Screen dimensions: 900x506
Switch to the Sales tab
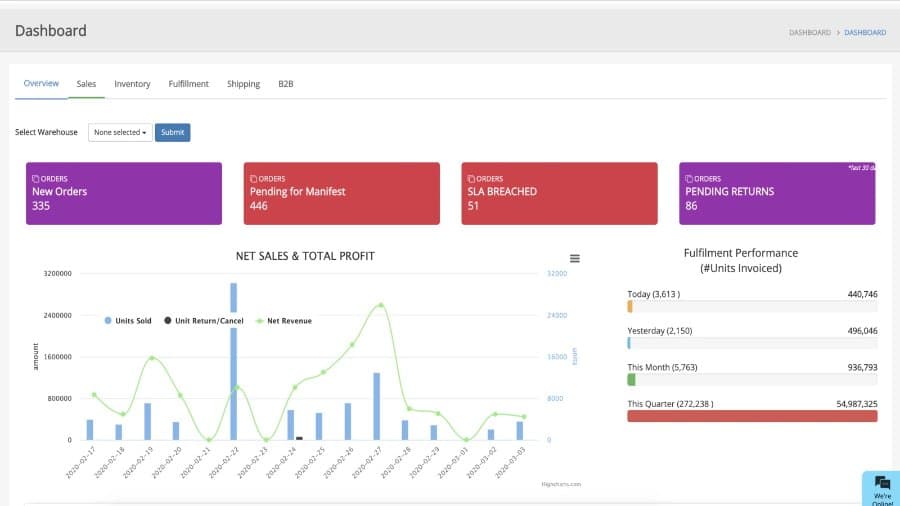86,84
